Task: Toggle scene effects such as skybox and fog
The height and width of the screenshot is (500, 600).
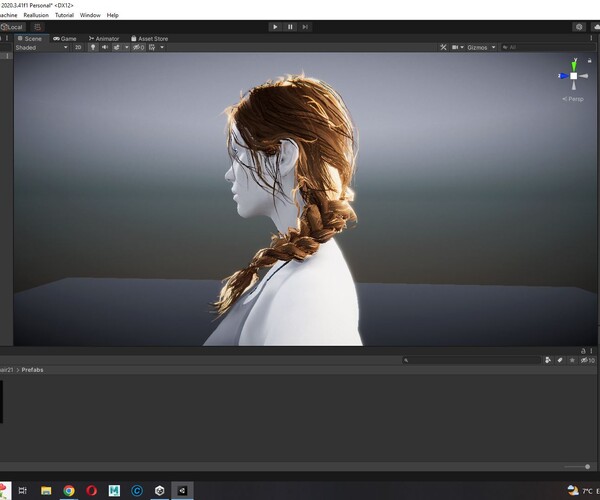Action: 116,47
